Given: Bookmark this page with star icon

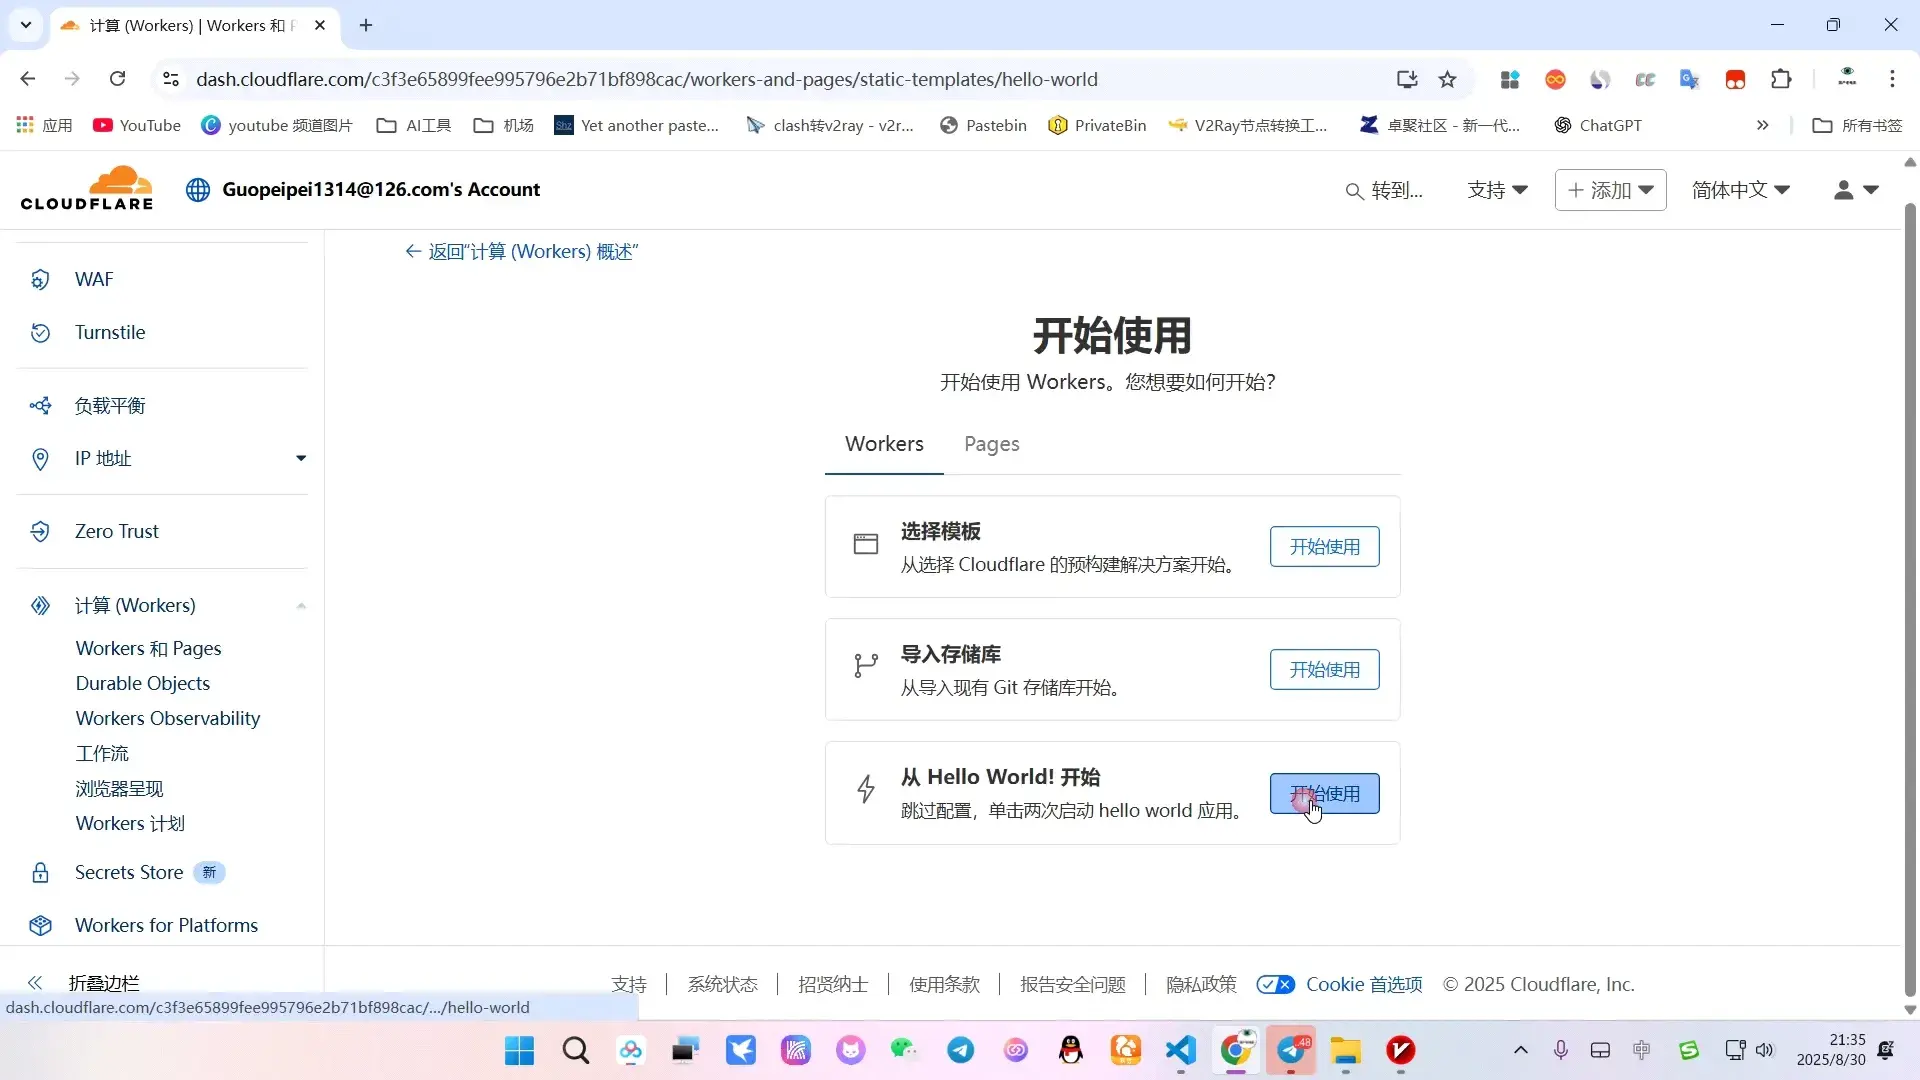Looking at the screenshot, I should (1447, 79).
